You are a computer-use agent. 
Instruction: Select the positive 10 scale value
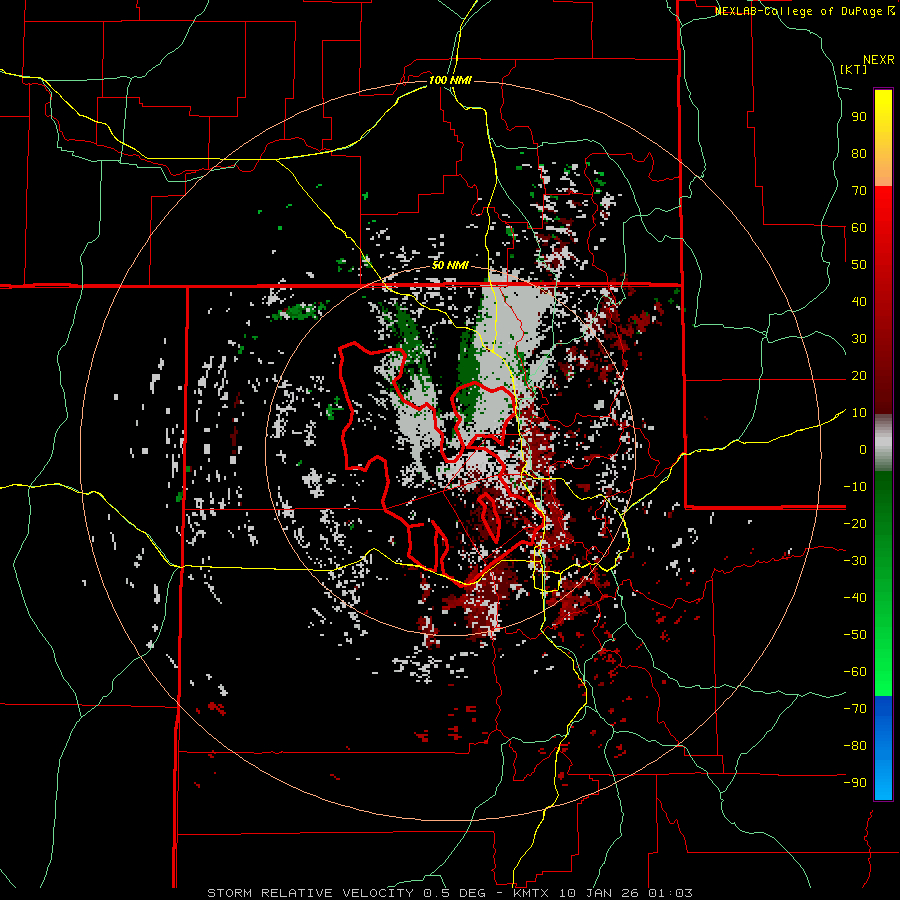point(859,413)
